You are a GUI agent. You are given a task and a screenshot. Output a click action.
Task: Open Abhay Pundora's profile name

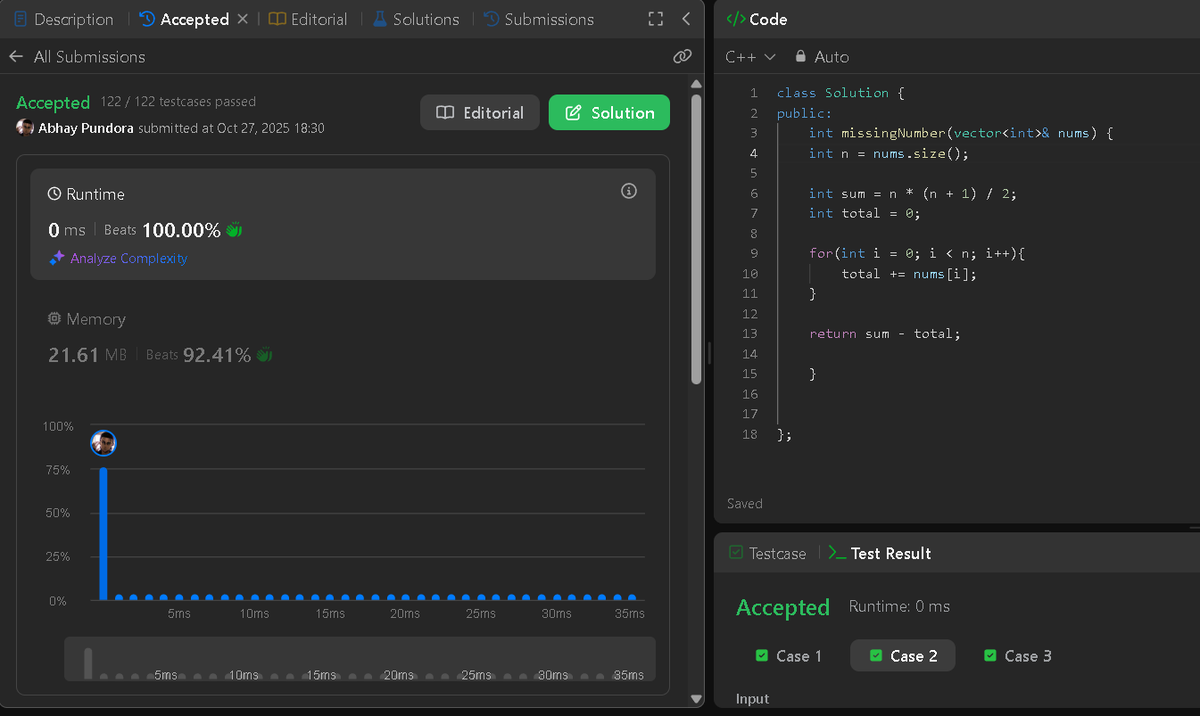point(86,128)
